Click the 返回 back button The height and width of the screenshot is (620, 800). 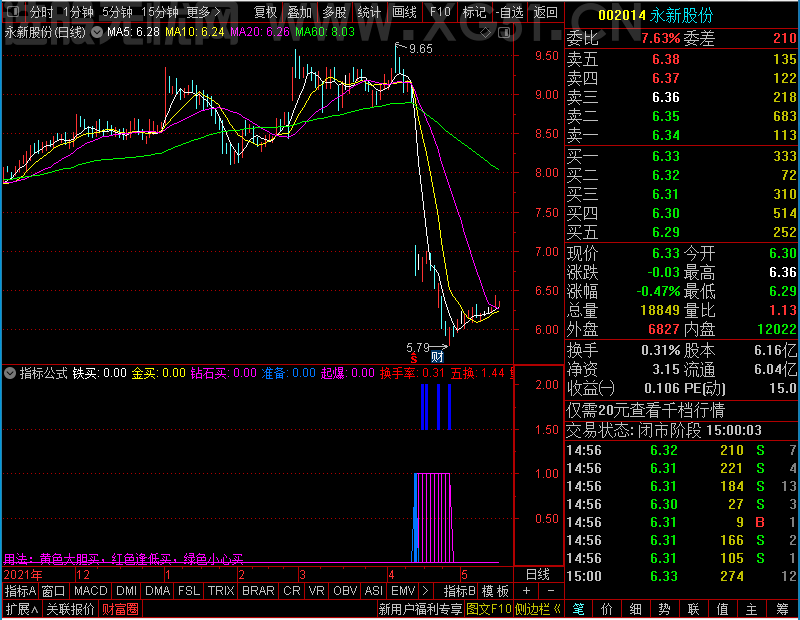(545, 12)
